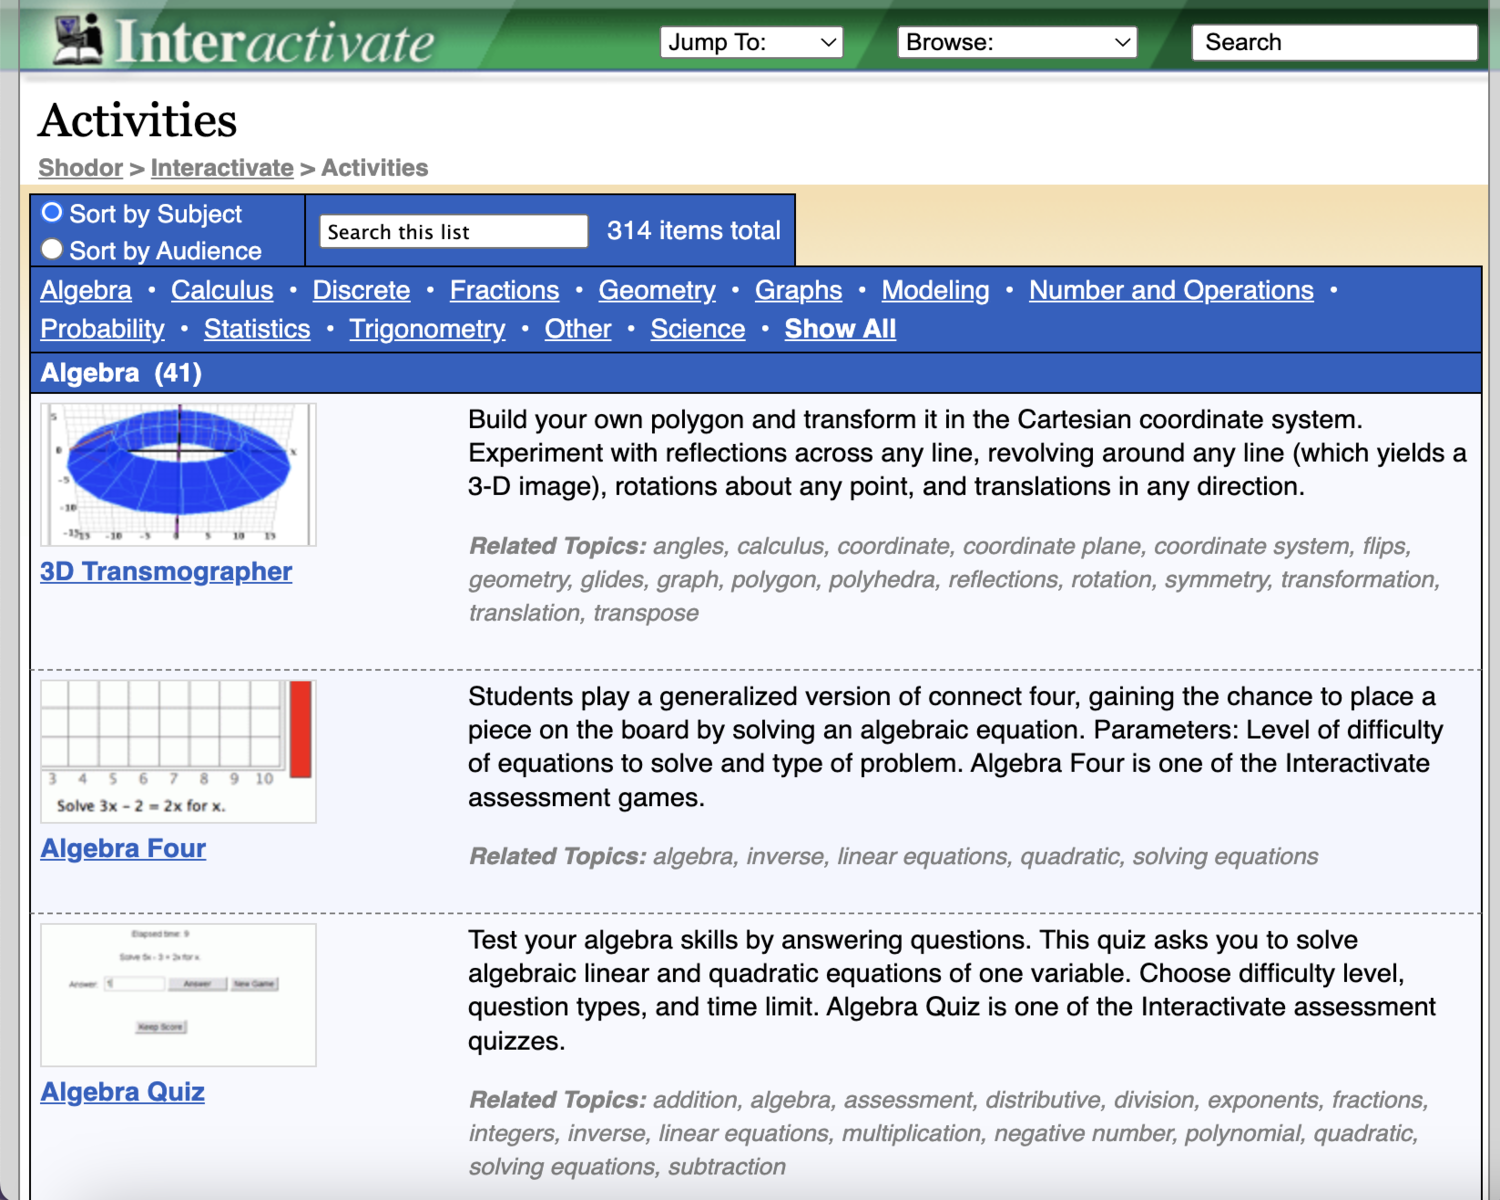
Task: Open the Algebra Quiz screenshot thumbnail
Action: (x=178, y=995)
